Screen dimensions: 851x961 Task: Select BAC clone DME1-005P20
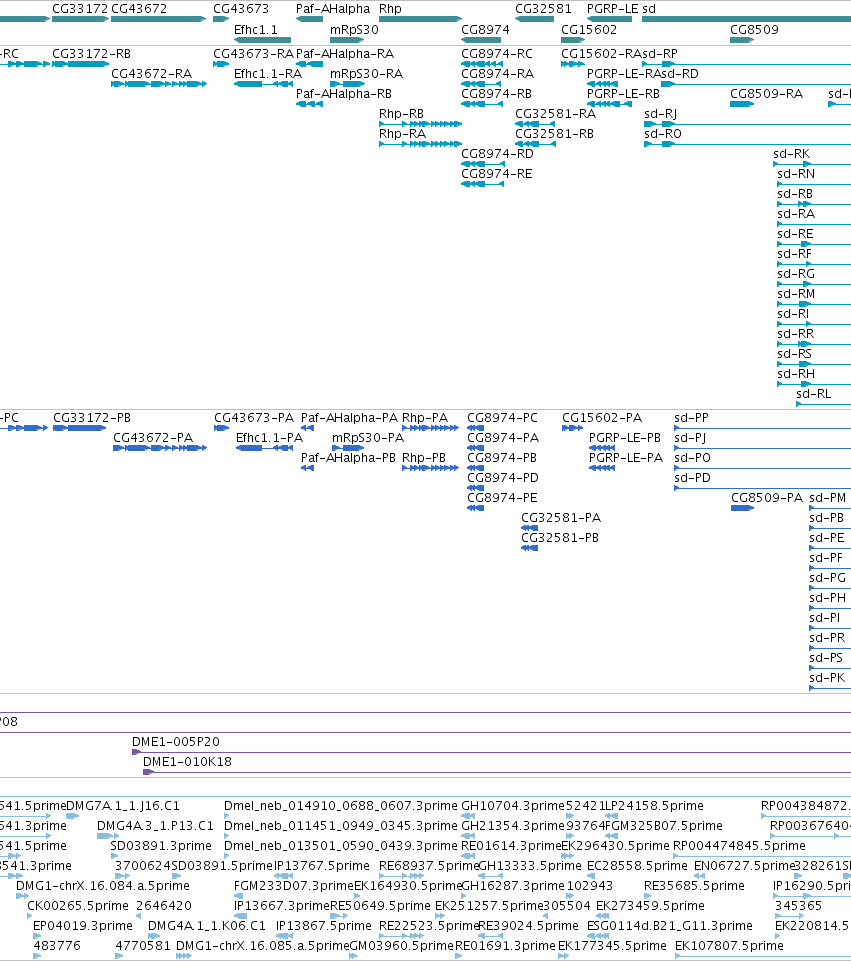click(176, 742)
